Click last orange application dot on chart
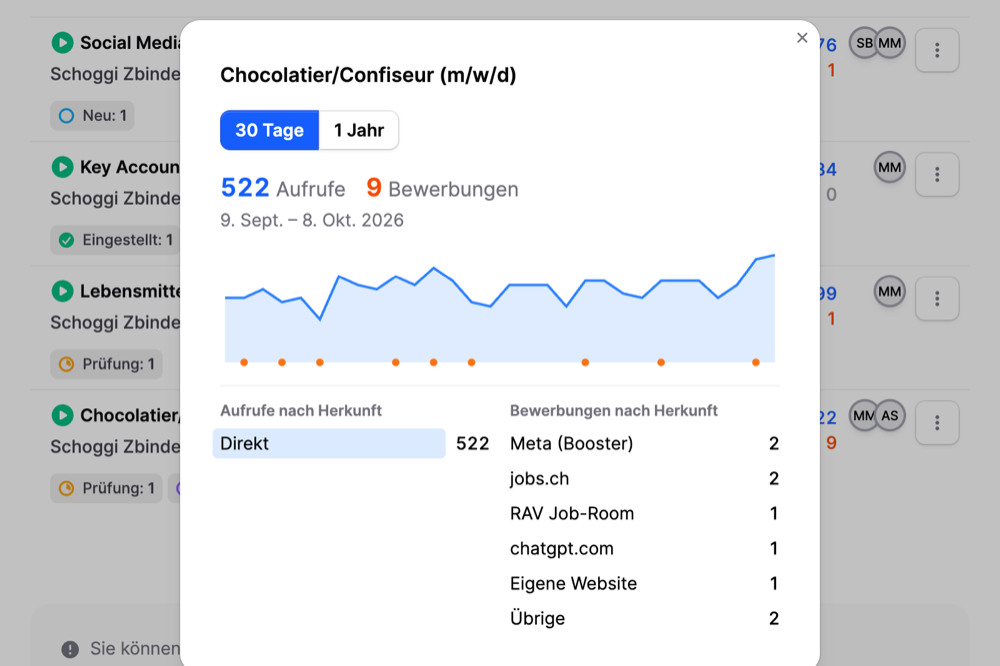This screenshot has height=666, width=1000. point(756,362)
